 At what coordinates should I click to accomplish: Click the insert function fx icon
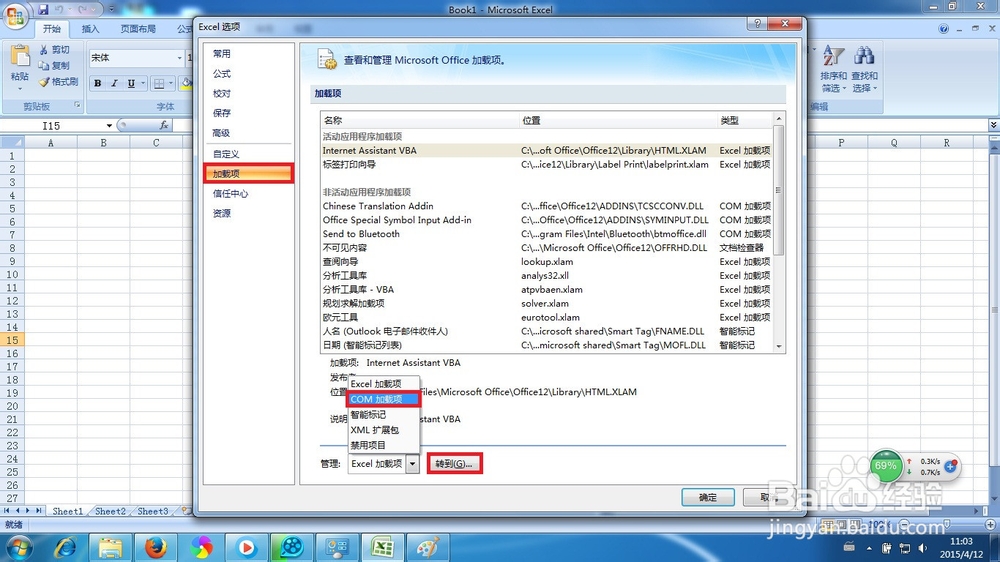pos(164,125)
